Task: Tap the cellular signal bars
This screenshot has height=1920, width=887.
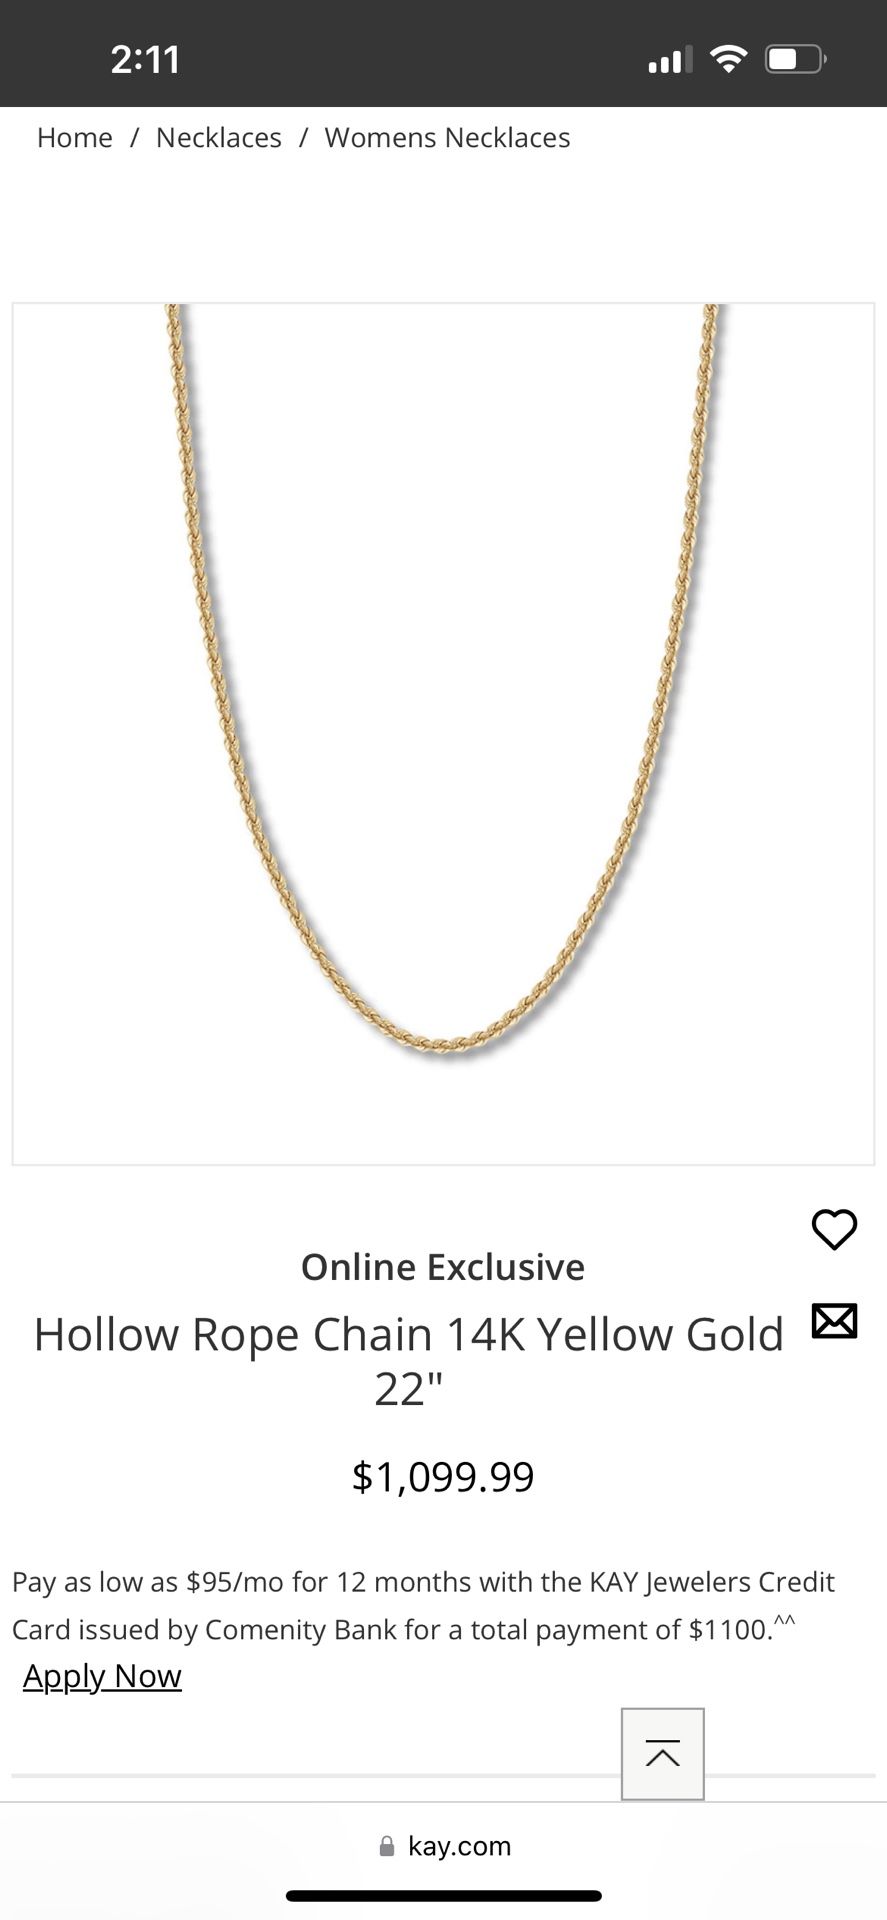Action: (670, 60)
